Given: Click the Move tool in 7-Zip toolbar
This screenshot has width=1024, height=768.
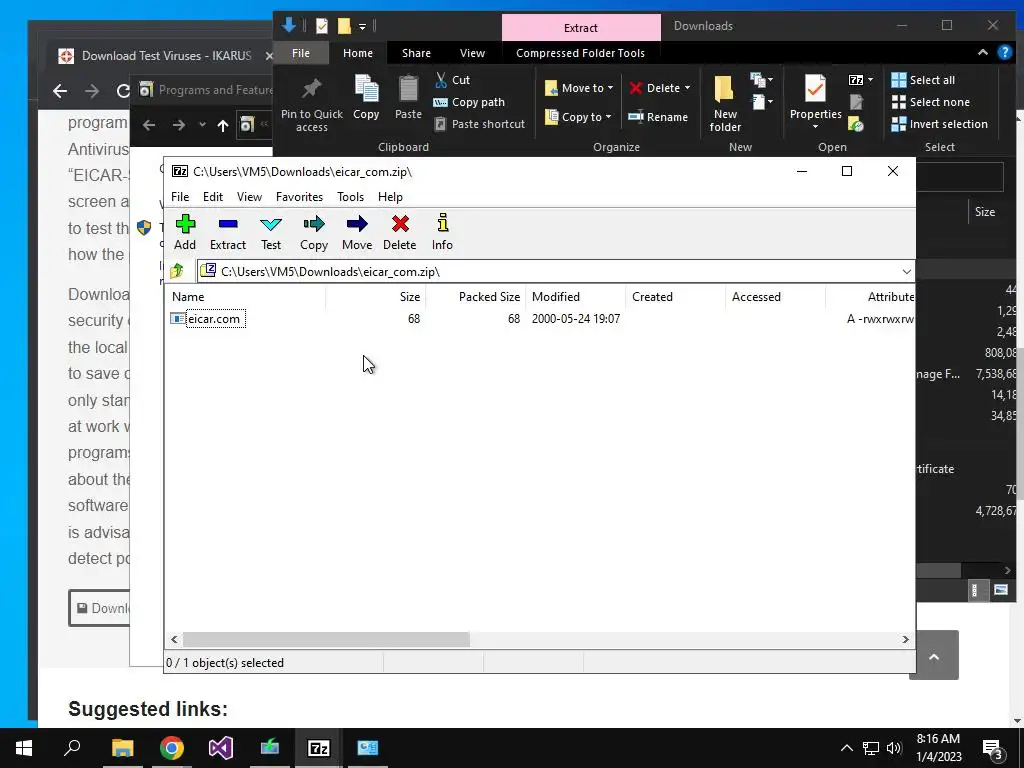Looking at the screenshot, I should (x=357, y=232).
